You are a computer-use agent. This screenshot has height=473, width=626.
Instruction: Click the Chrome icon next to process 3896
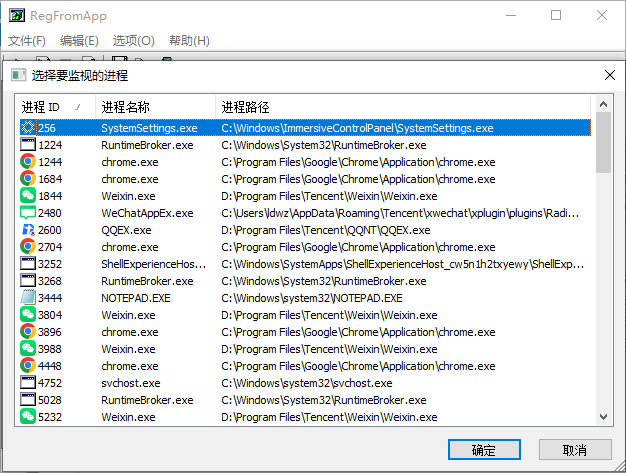coord(28,332)
